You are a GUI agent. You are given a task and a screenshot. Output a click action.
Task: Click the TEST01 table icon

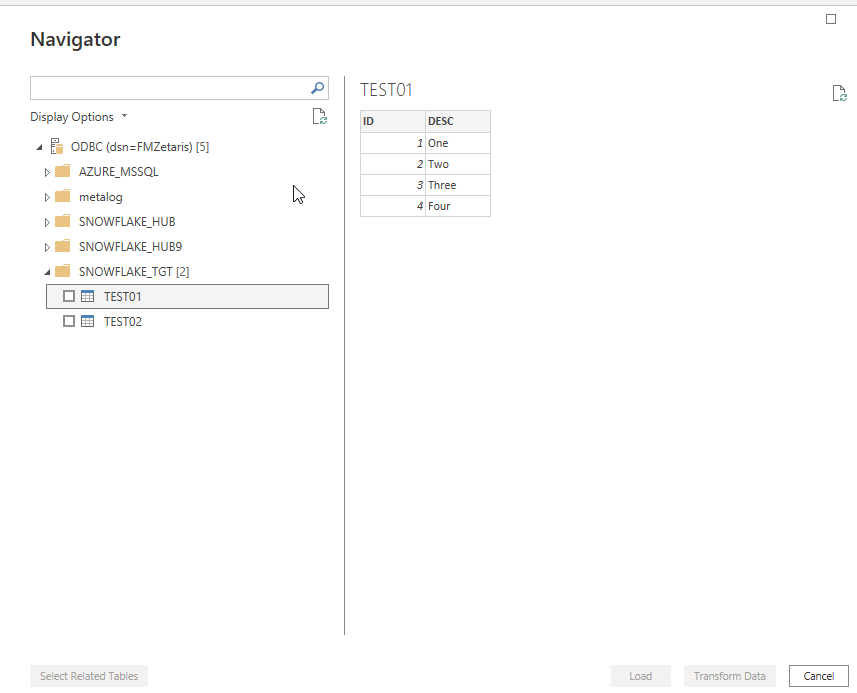tap(87, 296)
